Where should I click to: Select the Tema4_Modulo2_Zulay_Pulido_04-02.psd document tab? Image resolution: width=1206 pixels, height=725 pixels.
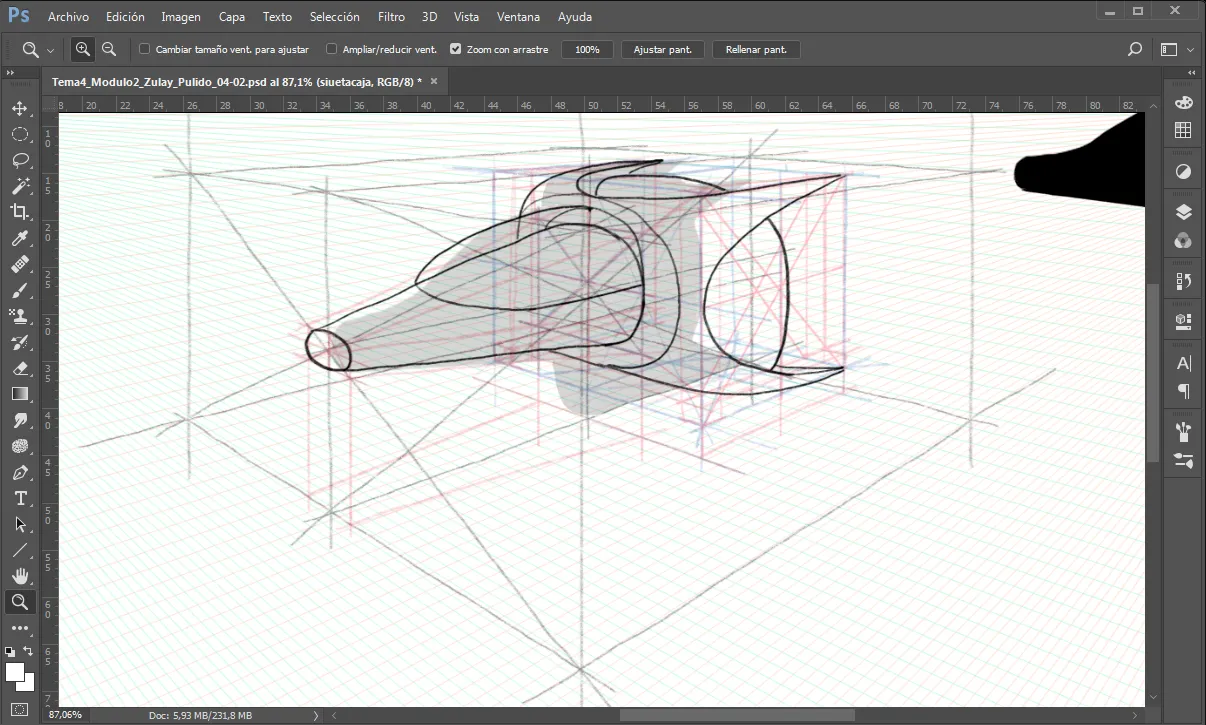pos(237,81)
